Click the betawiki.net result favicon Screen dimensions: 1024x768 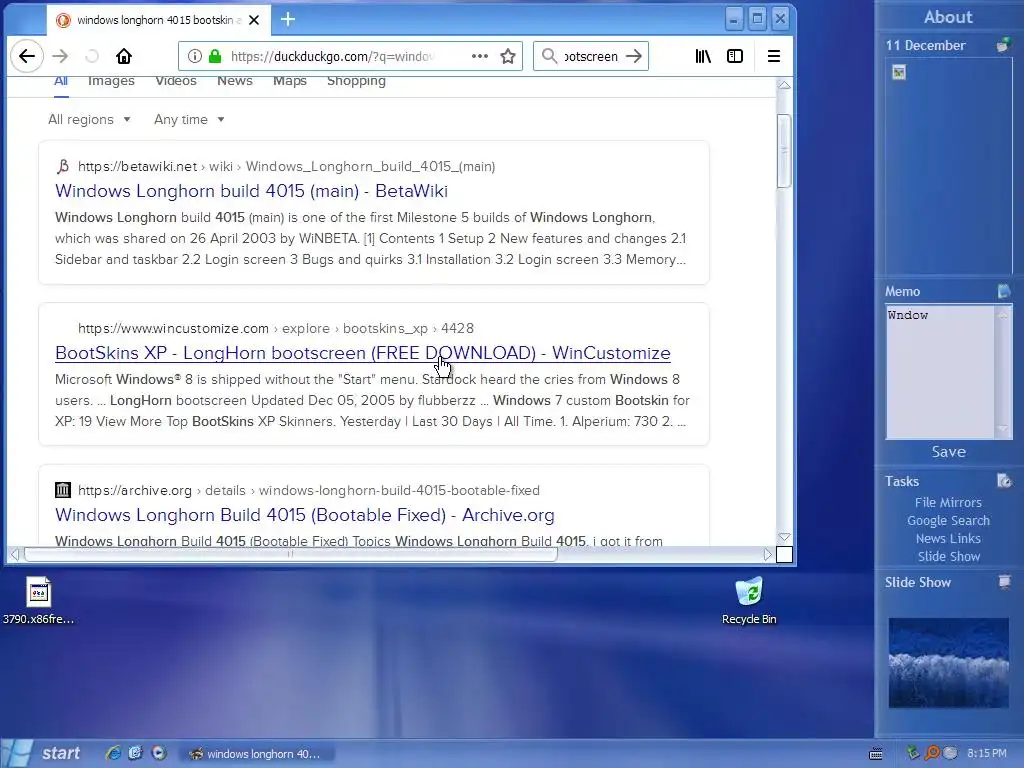(63, 166)
